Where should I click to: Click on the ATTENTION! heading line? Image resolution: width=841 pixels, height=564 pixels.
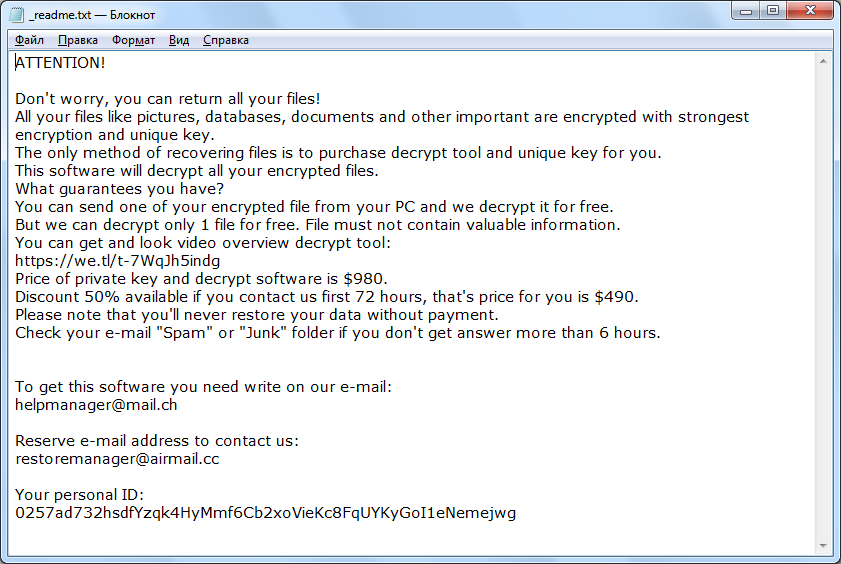tap(60, 63)
